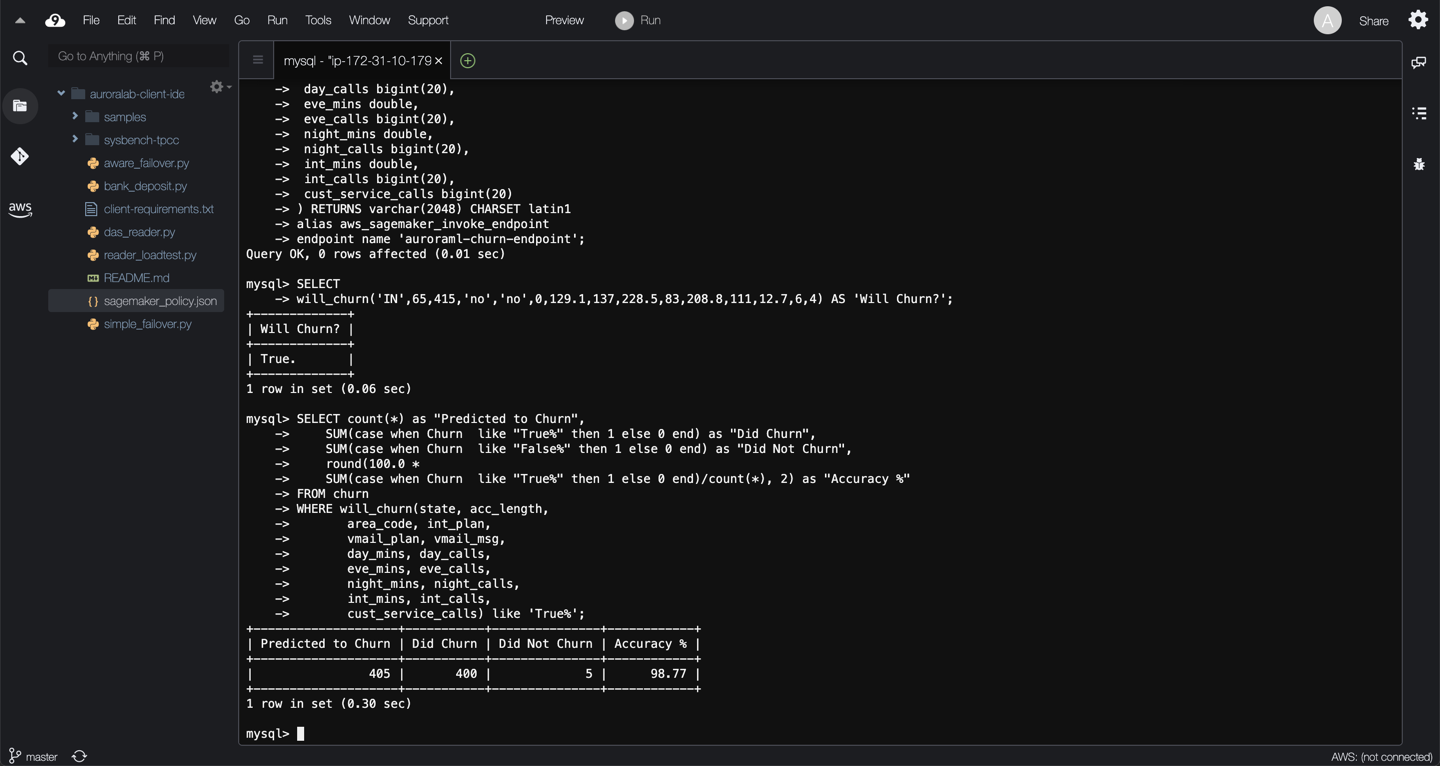Click the Share button
Screen dimensions: 1440x766
coord(1373,20)
